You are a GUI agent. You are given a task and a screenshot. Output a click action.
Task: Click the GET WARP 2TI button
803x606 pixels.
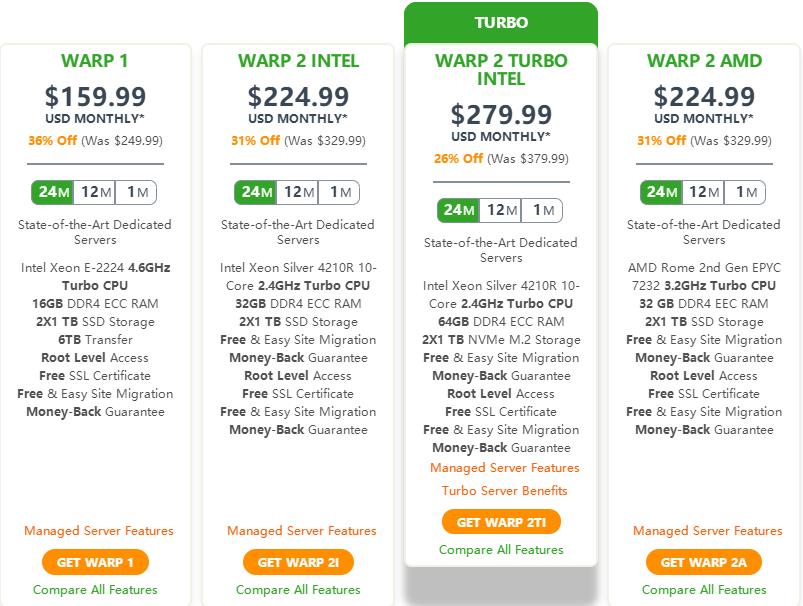pyautogui.click(x=501, y=522)
